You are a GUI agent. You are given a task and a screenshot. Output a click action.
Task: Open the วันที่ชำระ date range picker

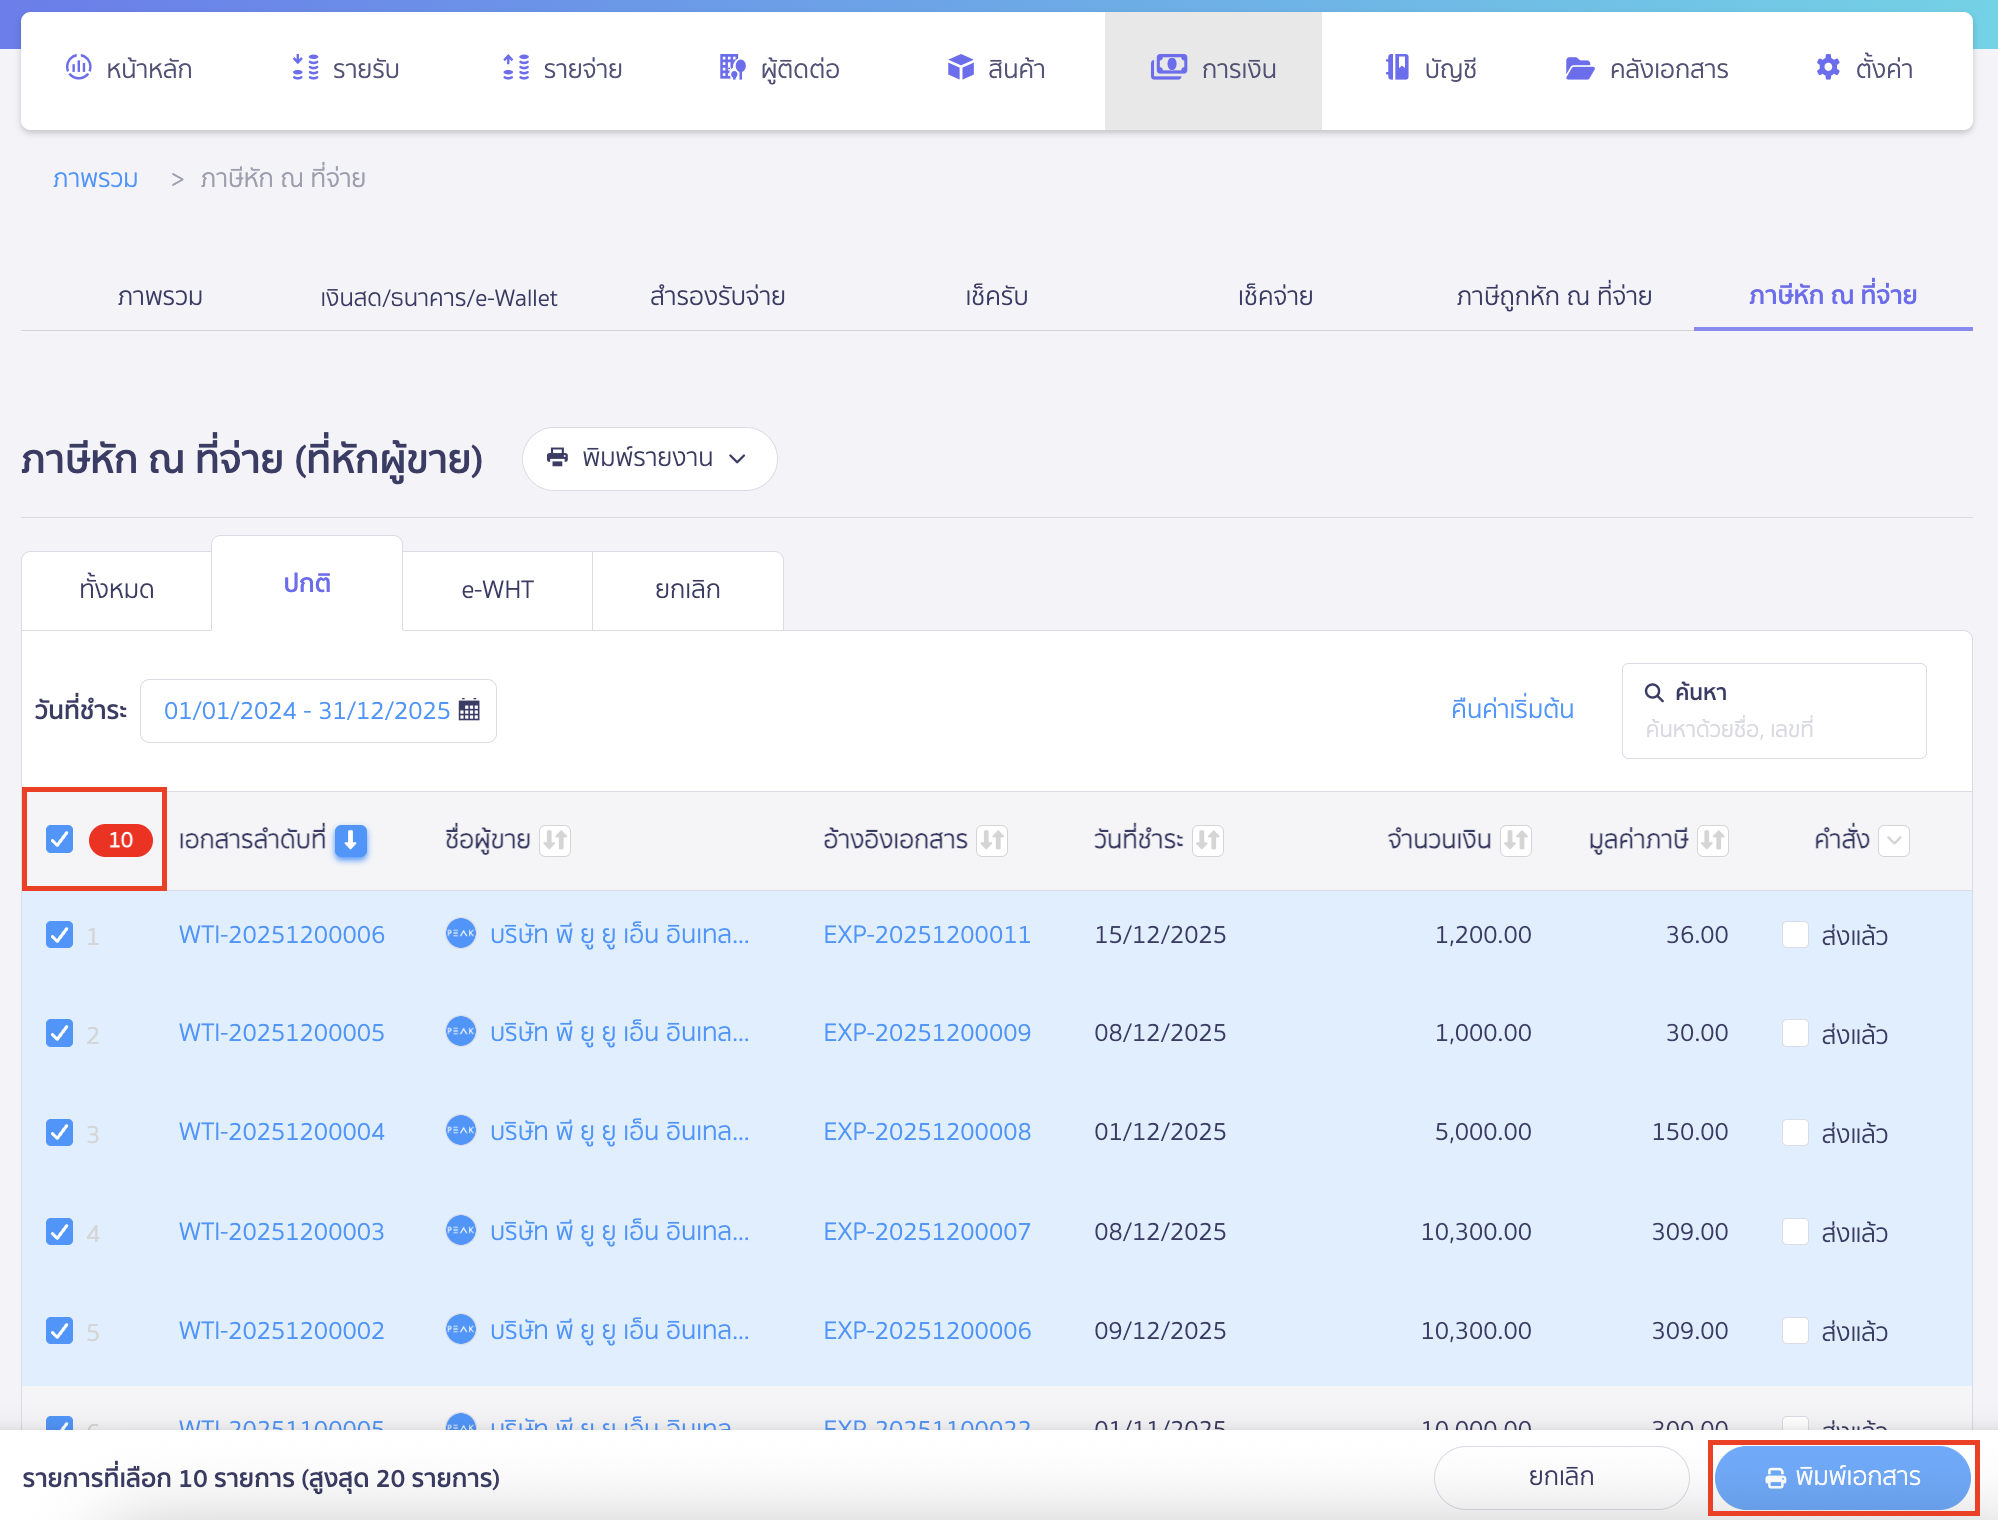click(318, 711)
